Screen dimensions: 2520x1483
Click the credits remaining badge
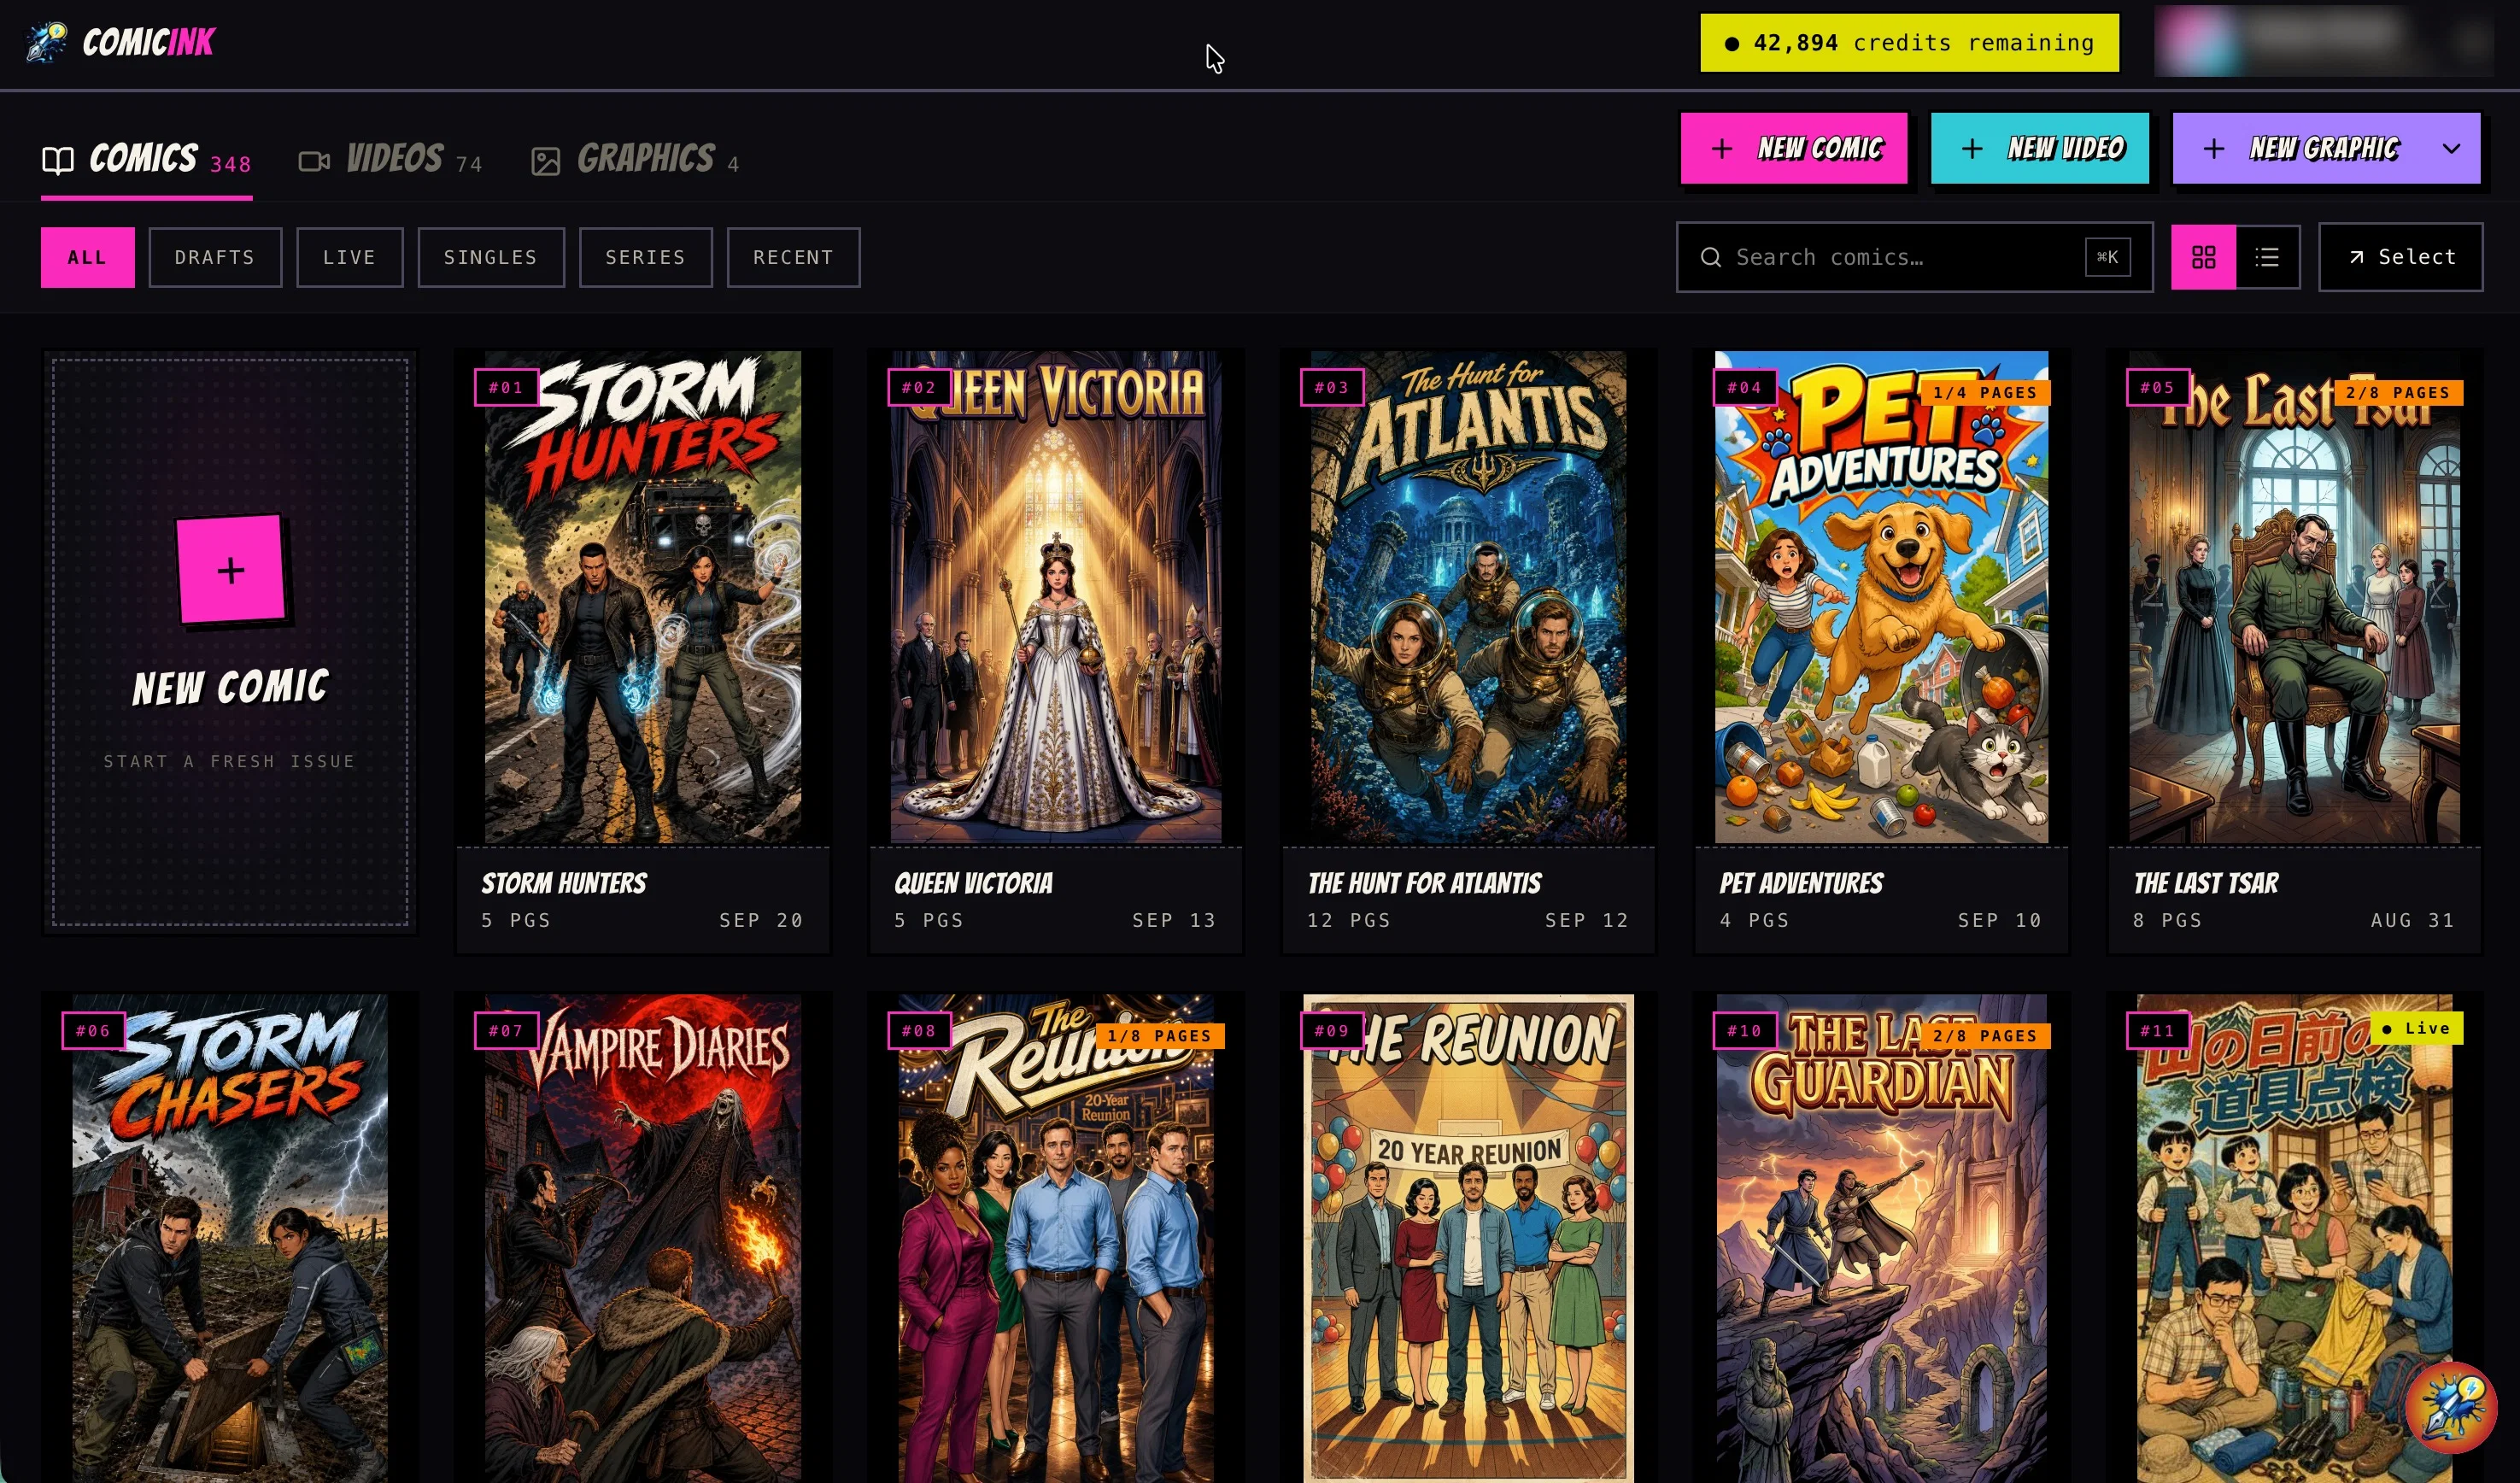(1909, 43)
